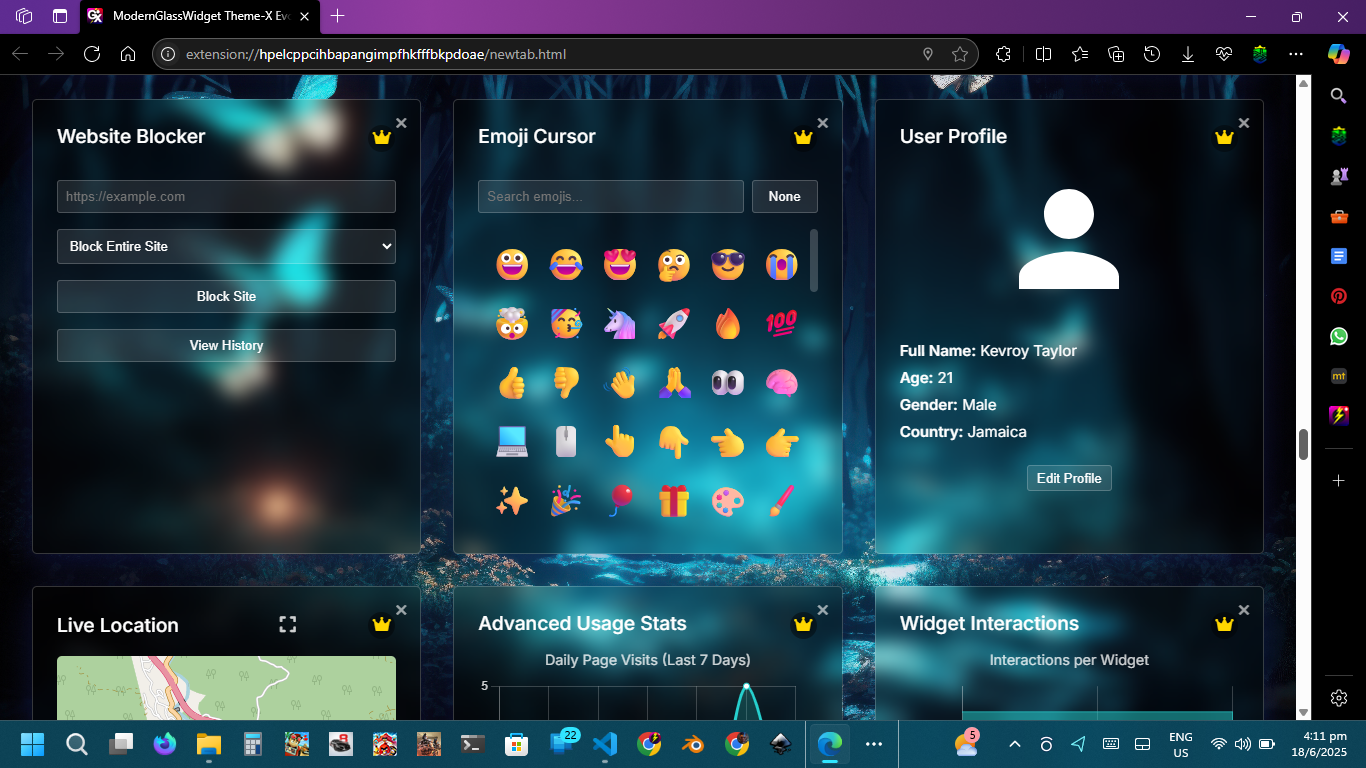The height and width of the screenshot is (768, 1366).
Task: Show hidden system tray icons chevron
Action: 1015,744
